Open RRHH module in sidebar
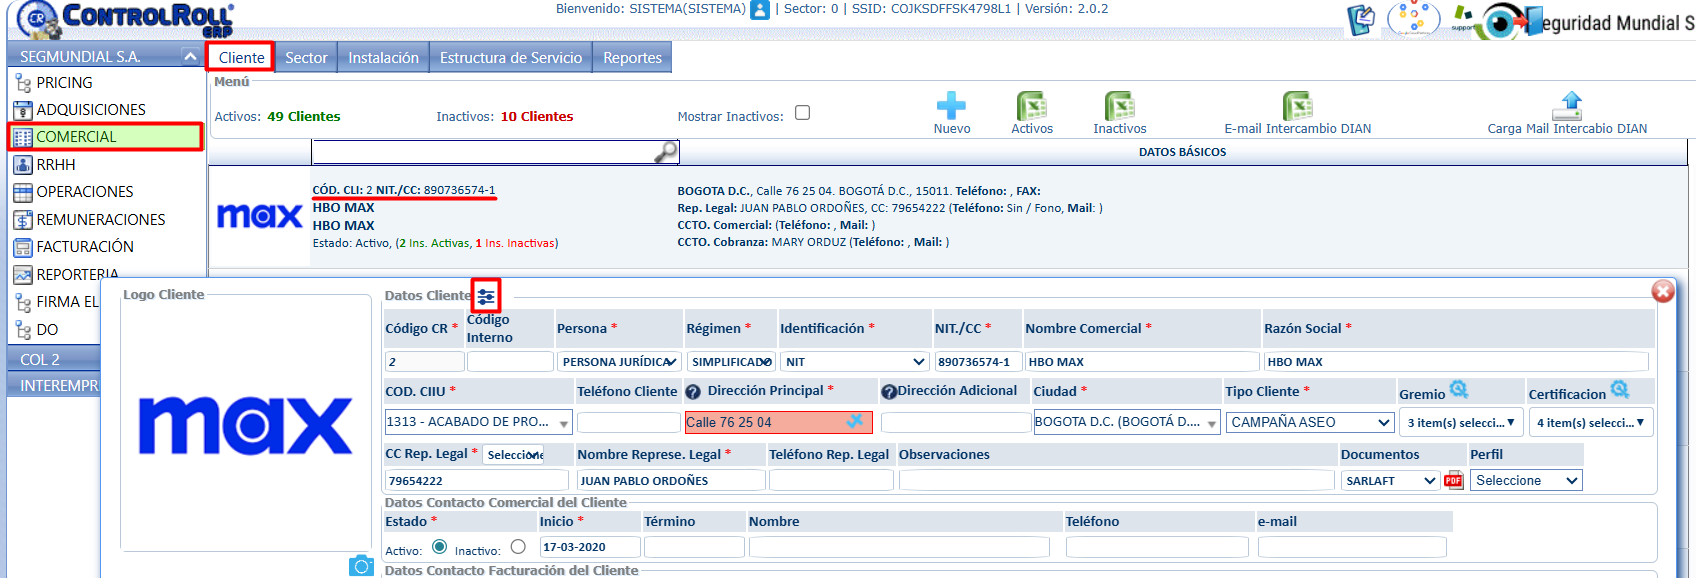Image resolution: width=1696 pixels, height=578 pixels. (56, 165)
